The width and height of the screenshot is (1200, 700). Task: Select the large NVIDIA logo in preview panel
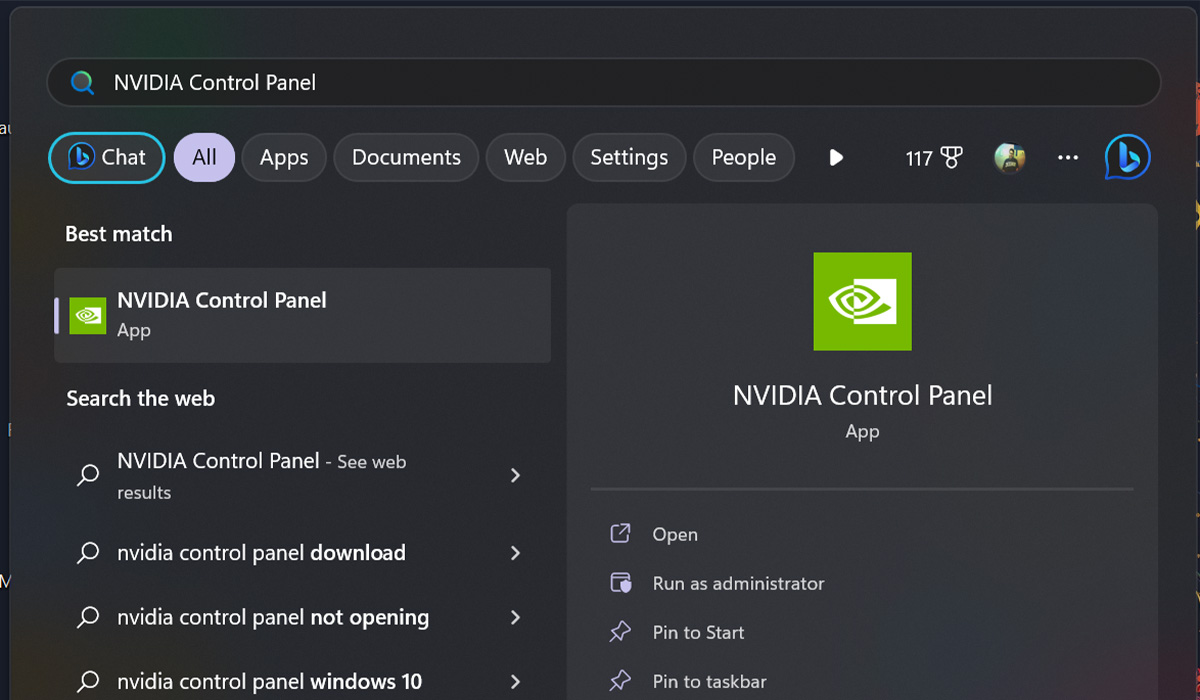[x=861, y=302]
